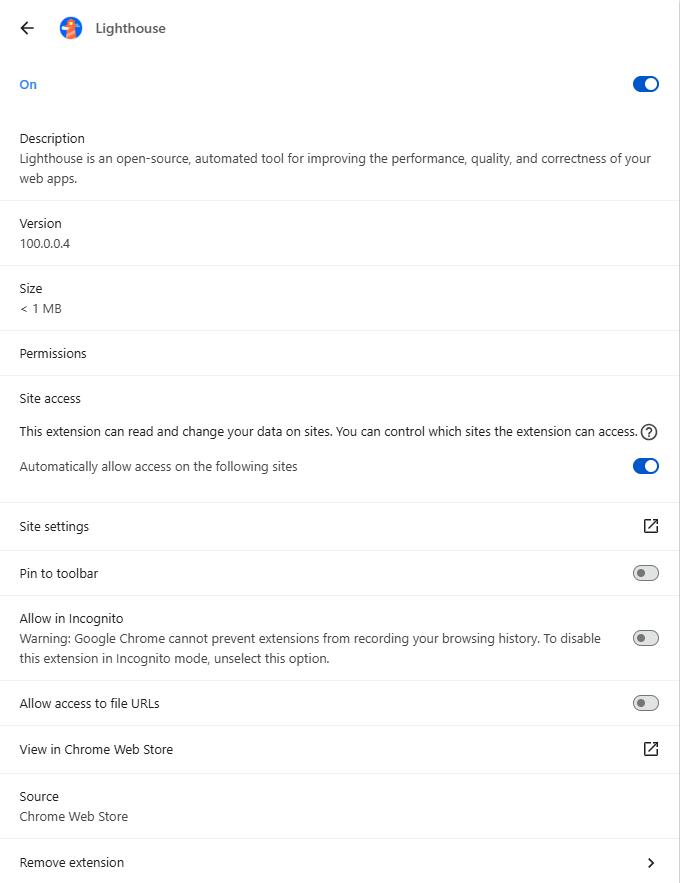Enable Pin to toolbar
Screen dimensions: 680x883
[x=645, y=573]
